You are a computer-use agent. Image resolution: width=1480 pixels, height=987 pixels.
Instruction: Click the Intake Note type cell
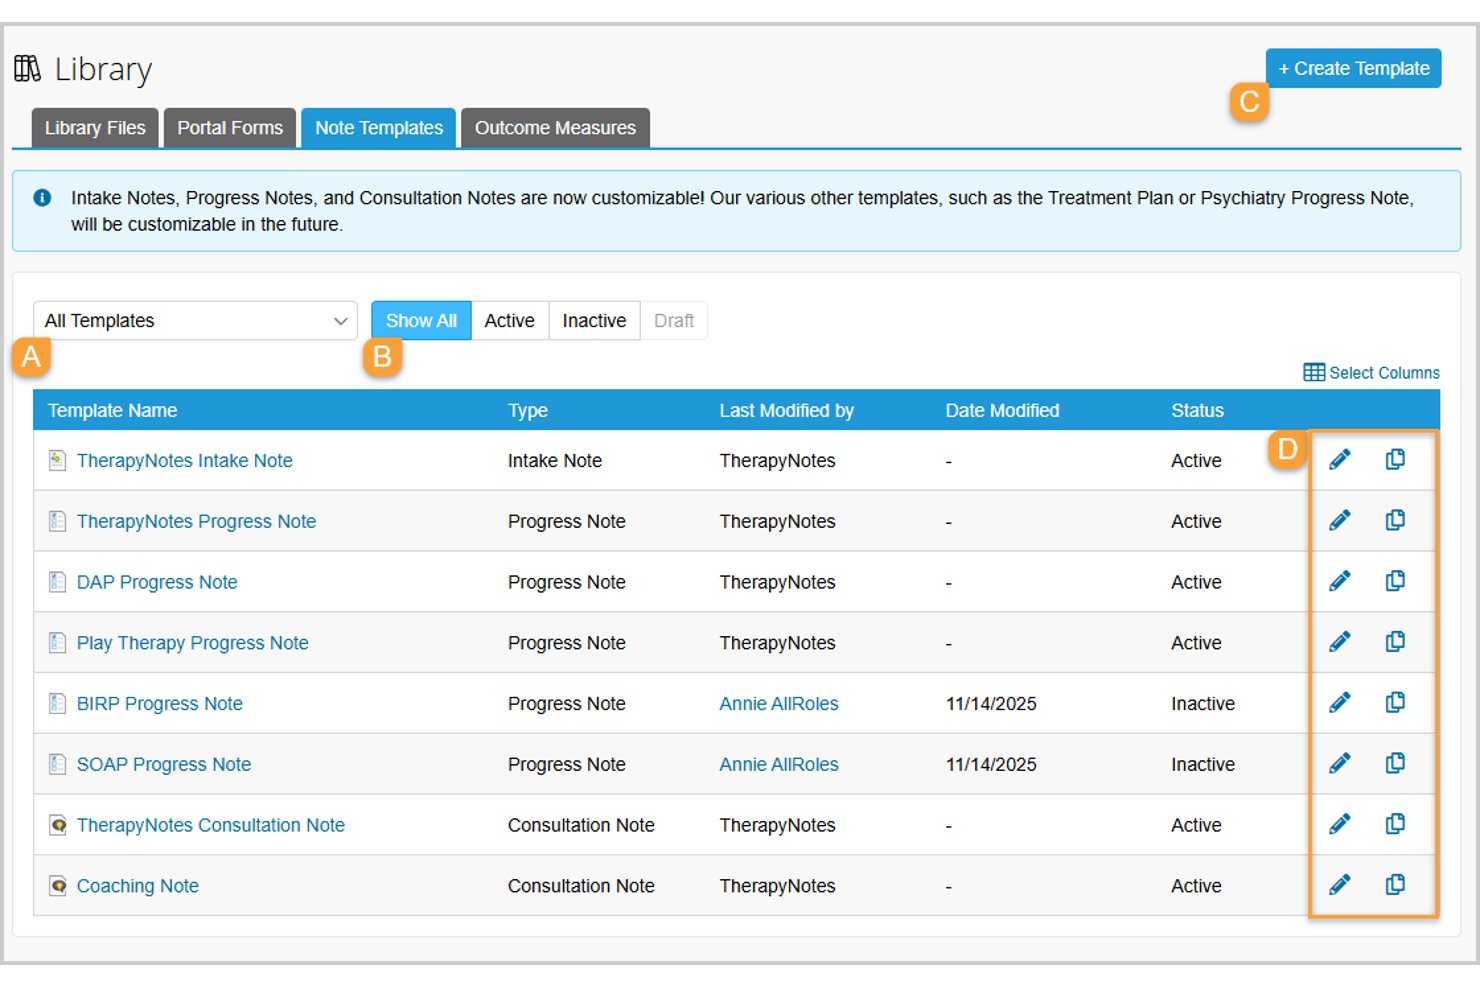click(555, 461)
